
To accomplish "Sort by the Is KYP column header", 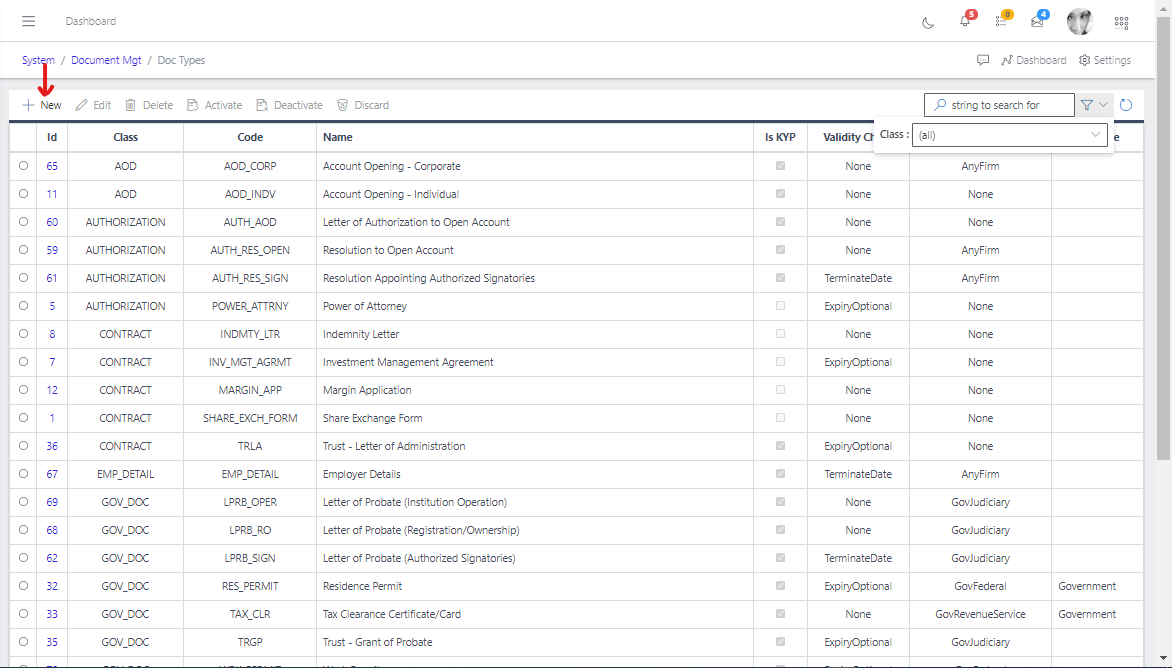I will [780, 137].
